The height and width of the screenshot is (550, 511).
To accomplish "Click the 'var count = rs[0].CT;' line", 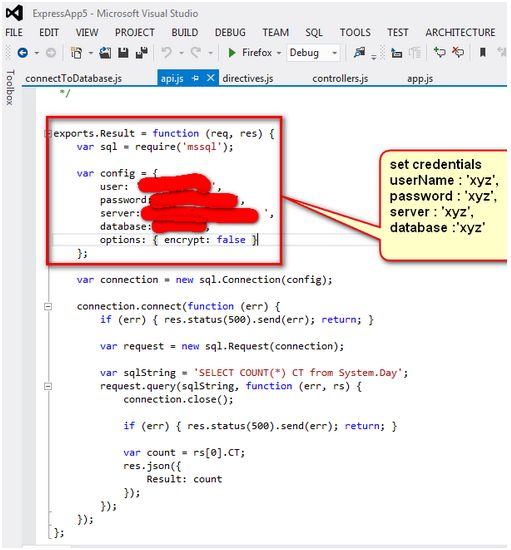I will click(x=184, y=453).
